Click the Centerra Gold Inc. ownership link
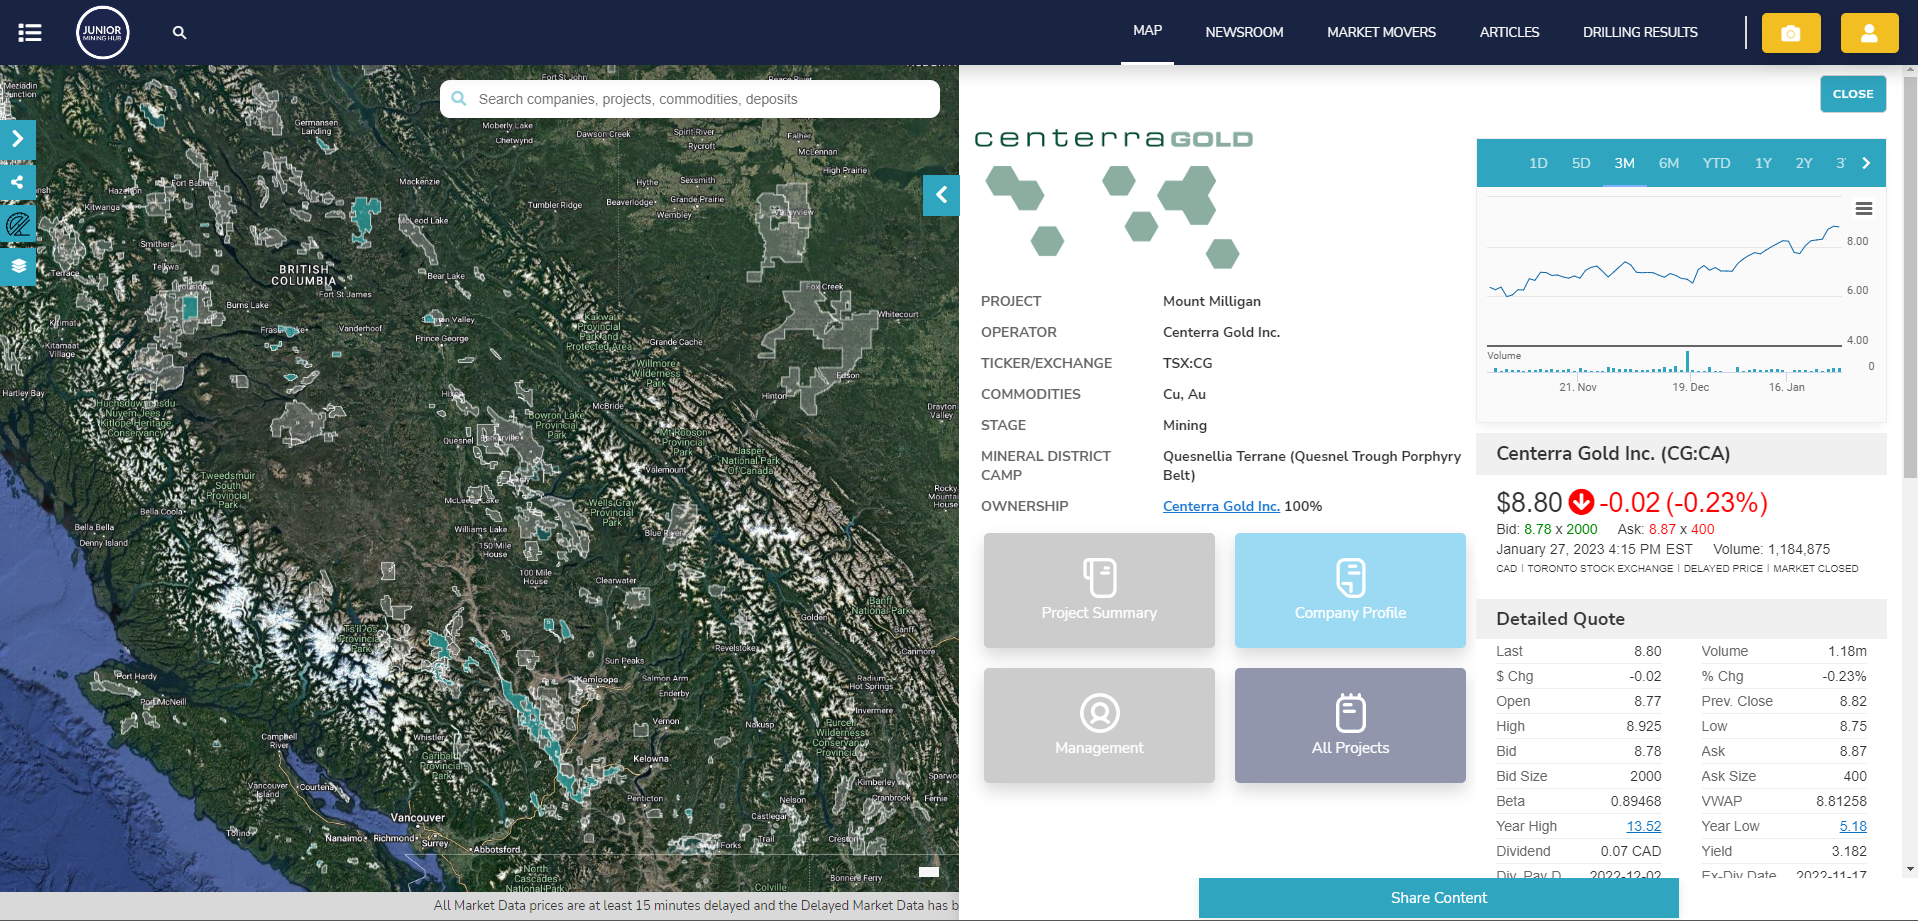 coord(1220,506)
